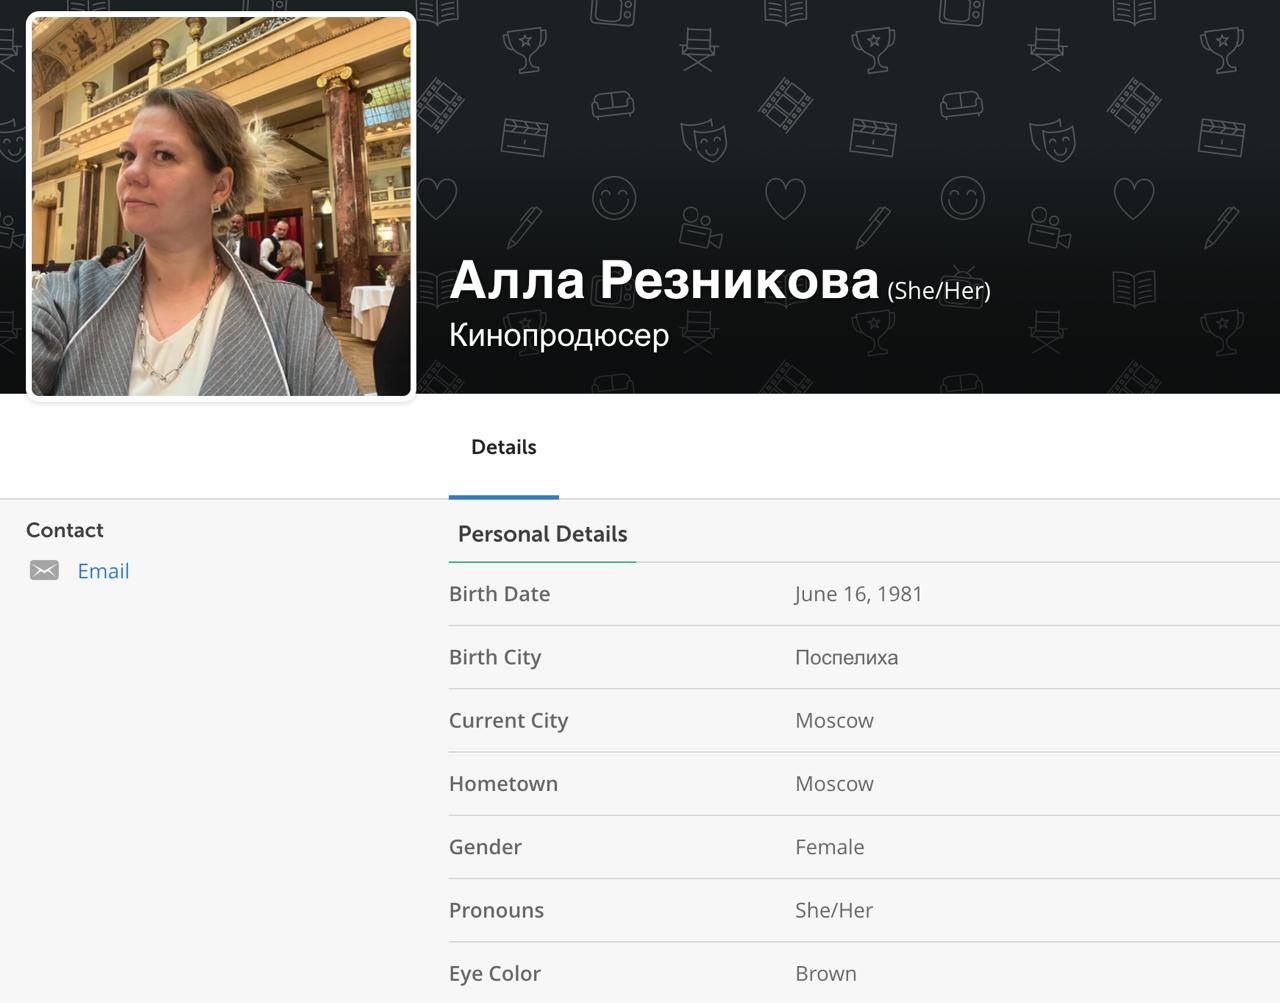The width and height of the screenshot is (1280, 1003).
Task: Switch to the Details tab
Action: (503, 448)
